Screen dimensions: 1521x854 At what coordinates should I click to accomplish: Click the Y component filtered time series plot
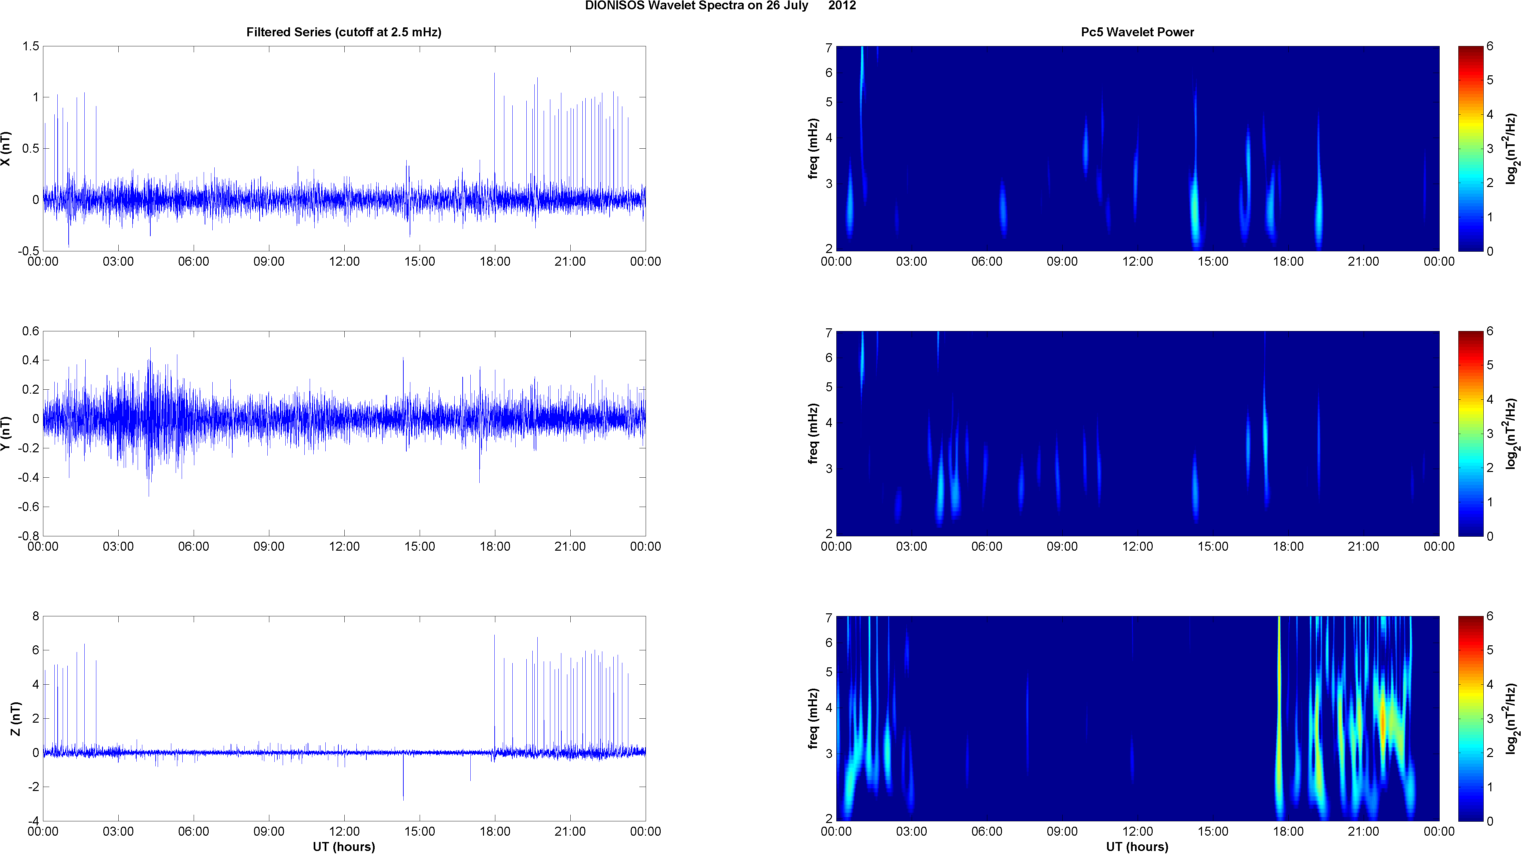pos(344,433)
